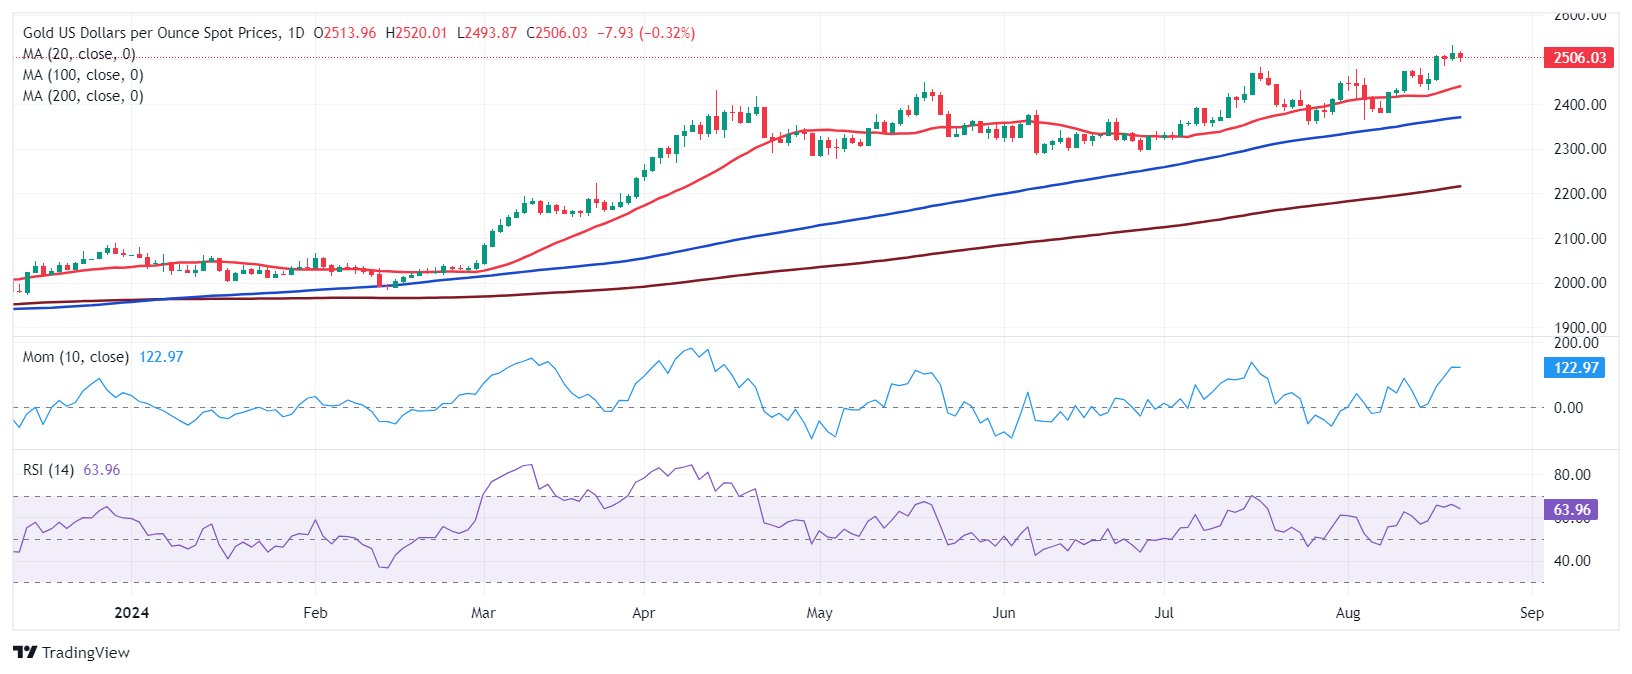Image resolution: width=1632 pixels, height=674 pixels.
Task: Click the 1D interval label
Action: coord(295,33)
